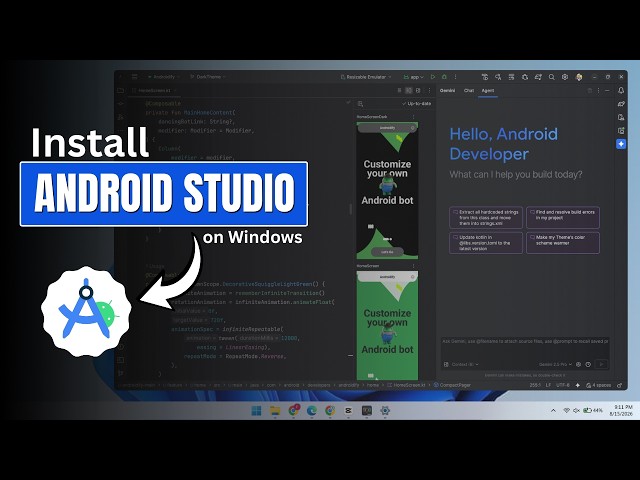Select the green HomeScreen preview thumbnail
The width and height of the screenshot is (640, 480).
387,325
